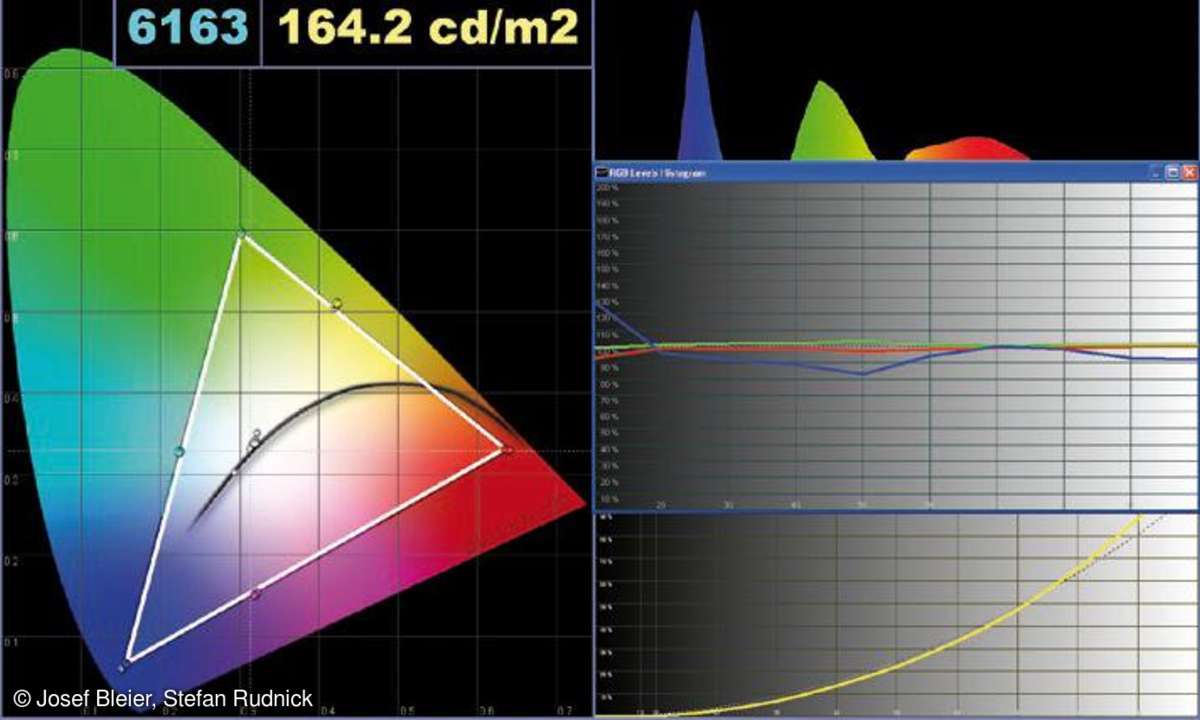Click the RGB Levels window title icon
Viewport: 1200px width, 720px height.
(x=602, y=173)
